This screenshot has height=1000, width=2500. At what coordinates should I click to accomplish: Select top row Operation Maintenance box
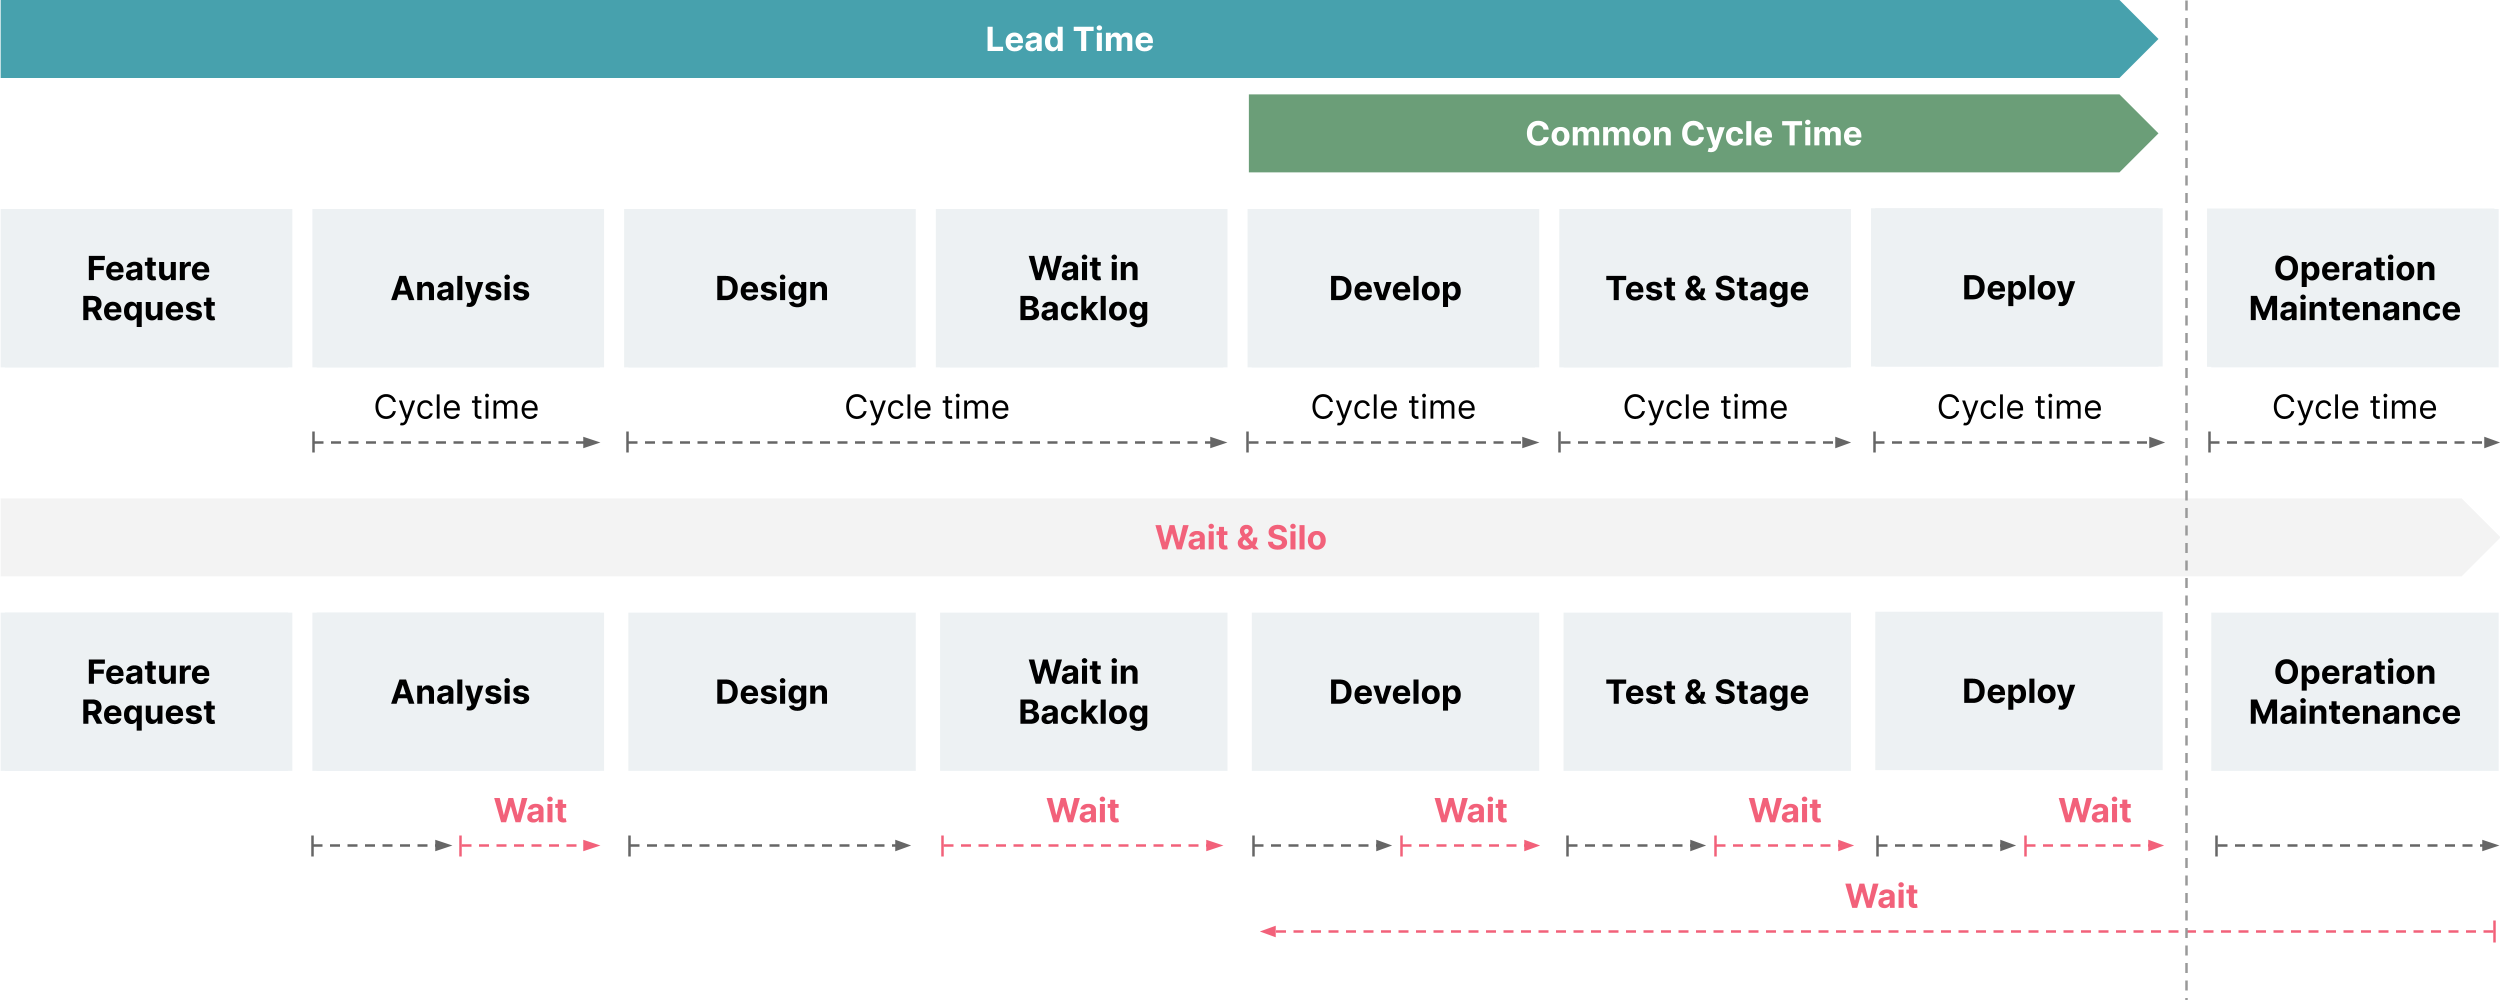point(2353,288)
